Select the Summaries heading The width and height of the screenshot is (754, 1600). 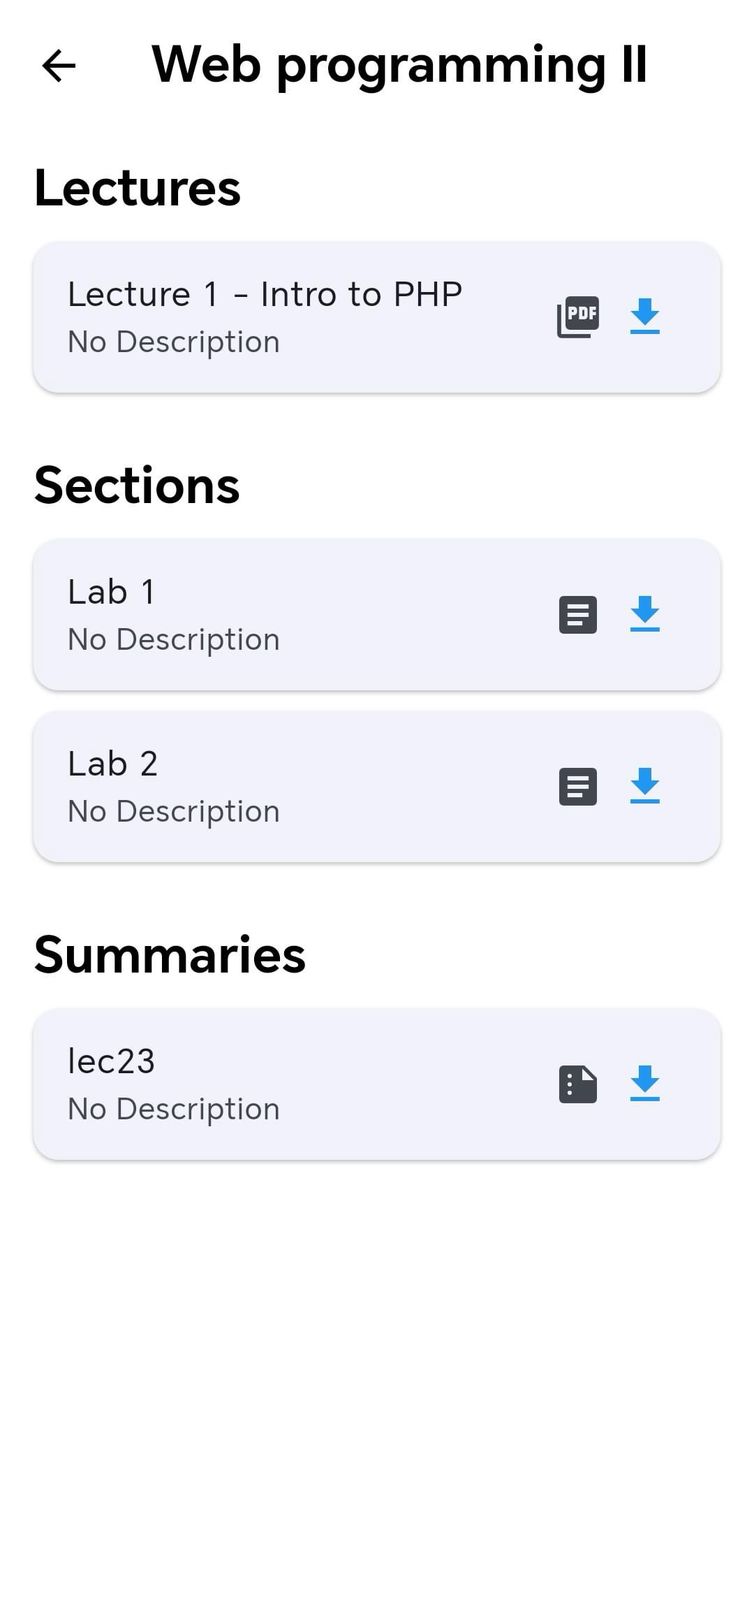pyautogui.click(x=170, y=955)
